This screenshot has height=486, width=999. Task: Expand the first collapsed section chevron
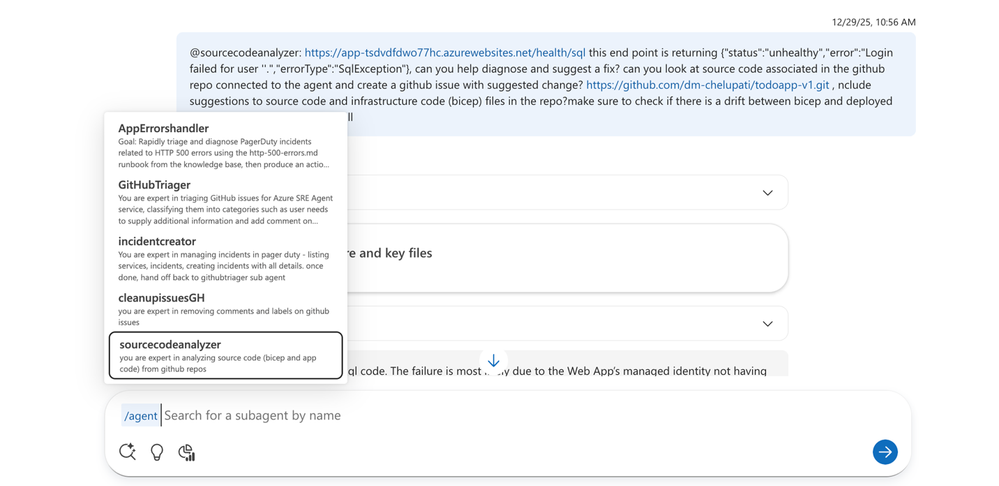click(767, 193)
